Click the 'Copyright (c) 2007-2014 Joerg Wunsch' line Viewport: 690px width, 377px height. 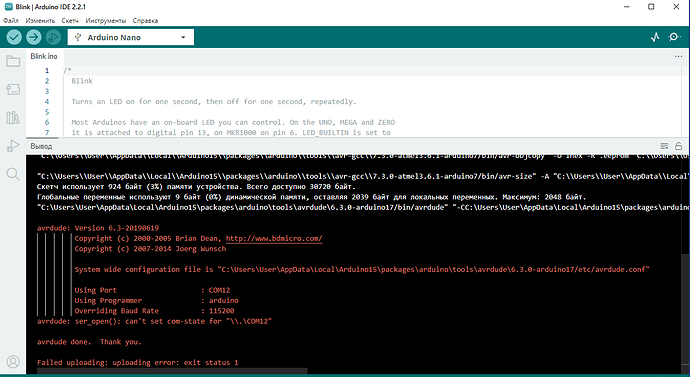(150, 249)
